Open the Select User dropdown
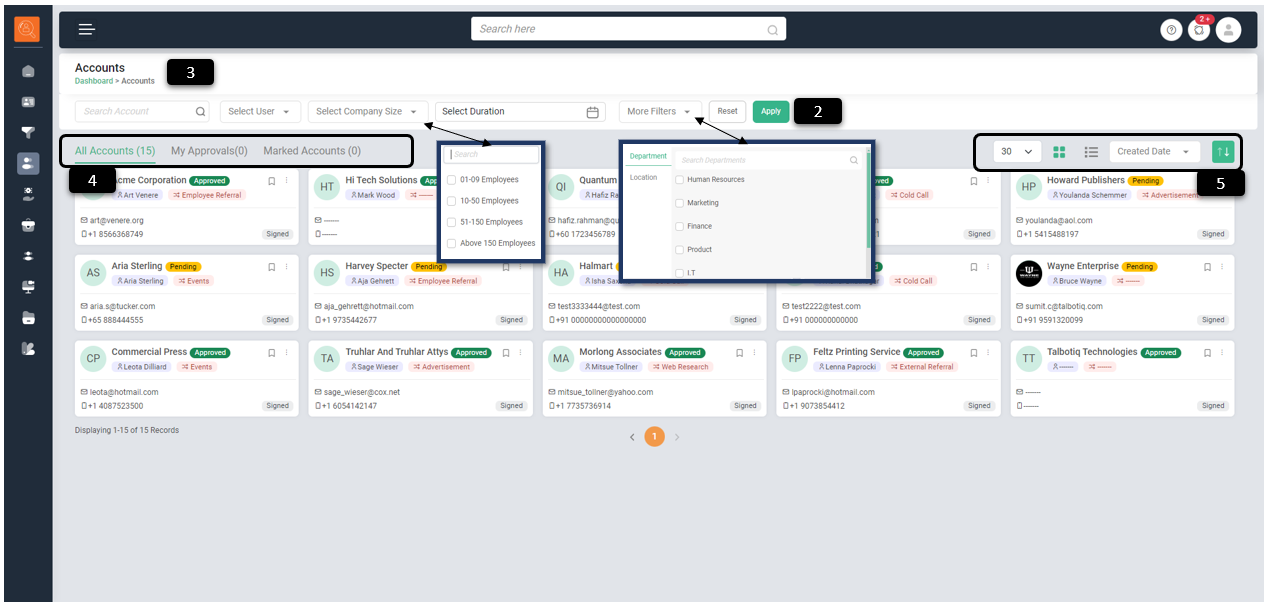The image size is (1270, 610). coord(260,112)
